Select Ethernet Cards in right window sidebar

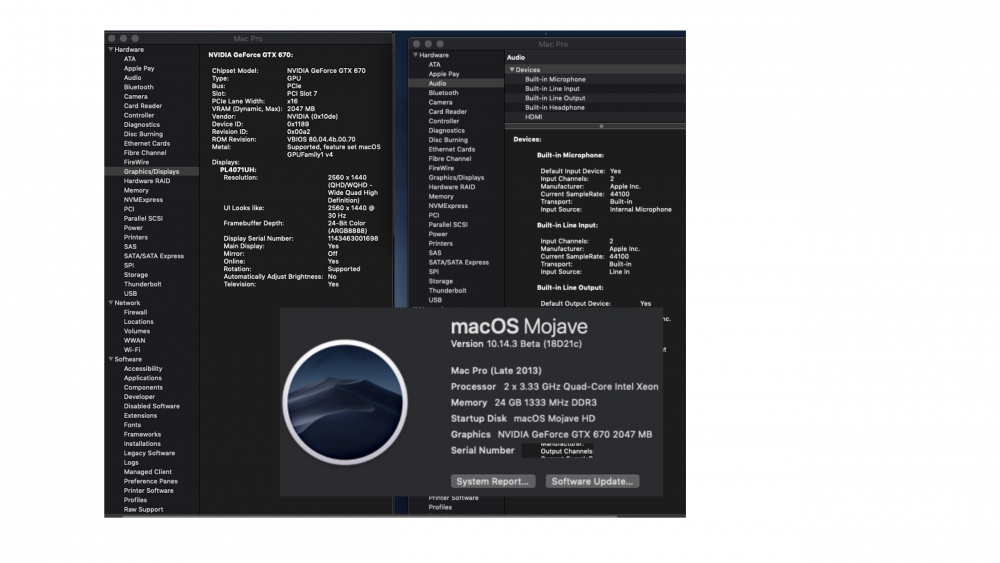(x=452, y=149)
